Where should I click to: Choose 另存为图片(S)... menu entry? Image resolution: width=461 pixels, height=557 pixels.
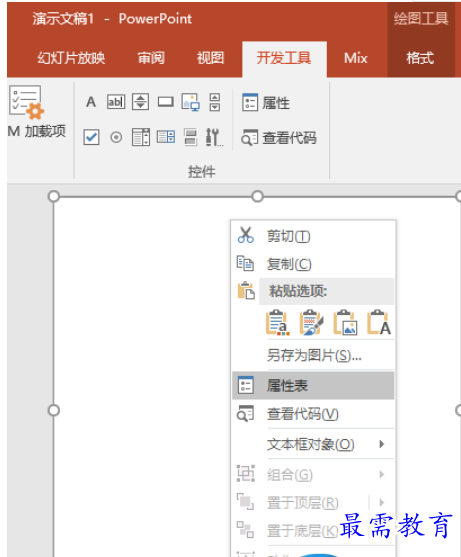[313, 355]
